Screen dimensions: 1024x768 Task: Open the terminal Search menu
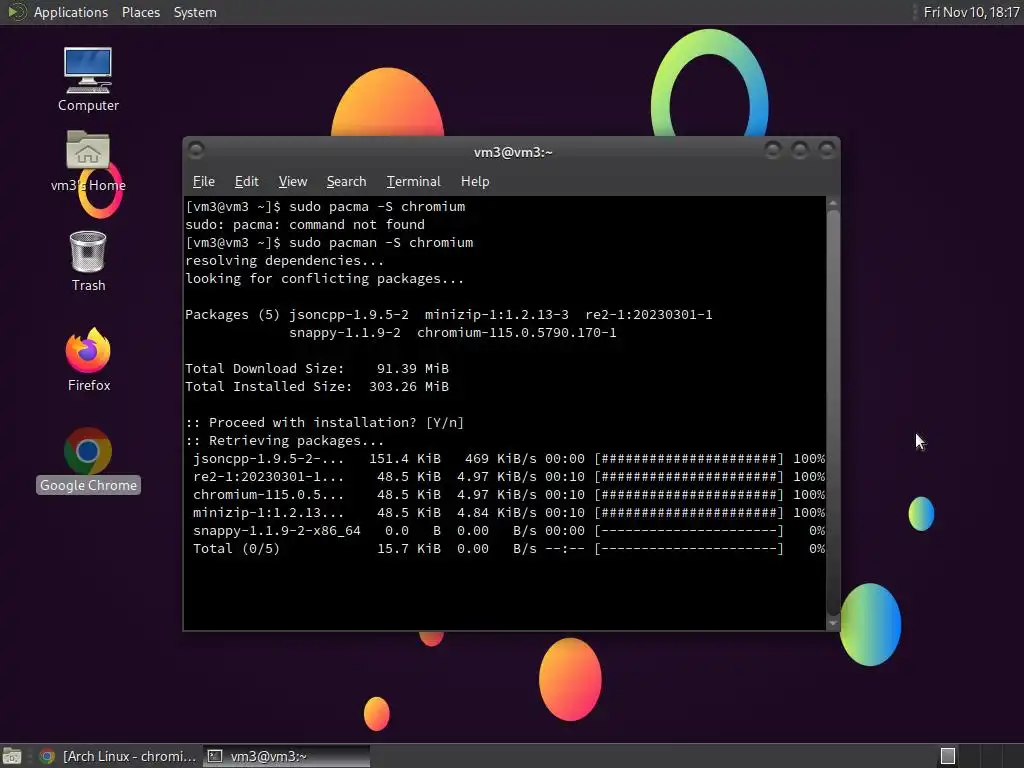tap(346, 182)
